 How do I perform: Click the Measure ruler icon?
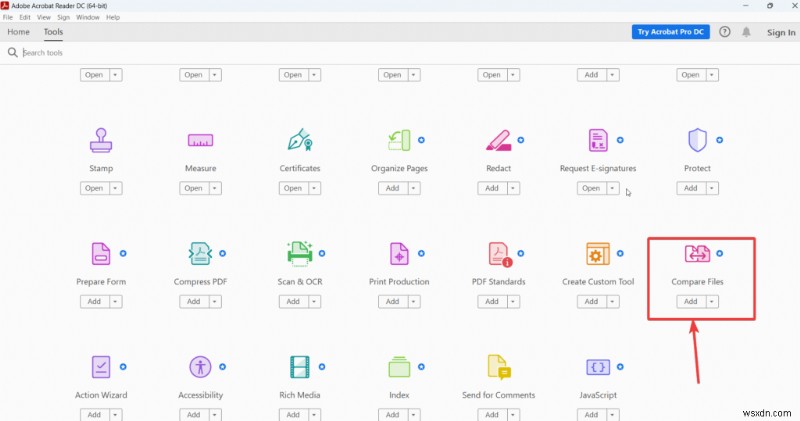pos(201,140)
